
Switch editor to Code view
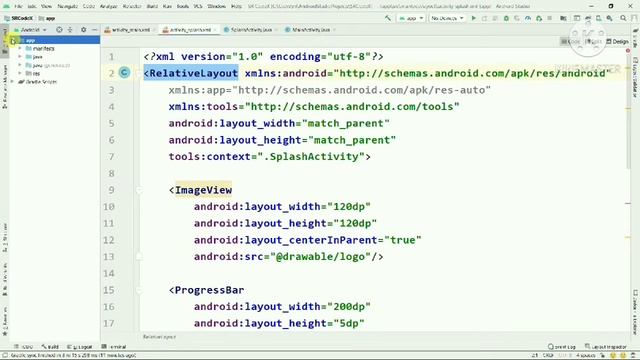tap(570, 42)
